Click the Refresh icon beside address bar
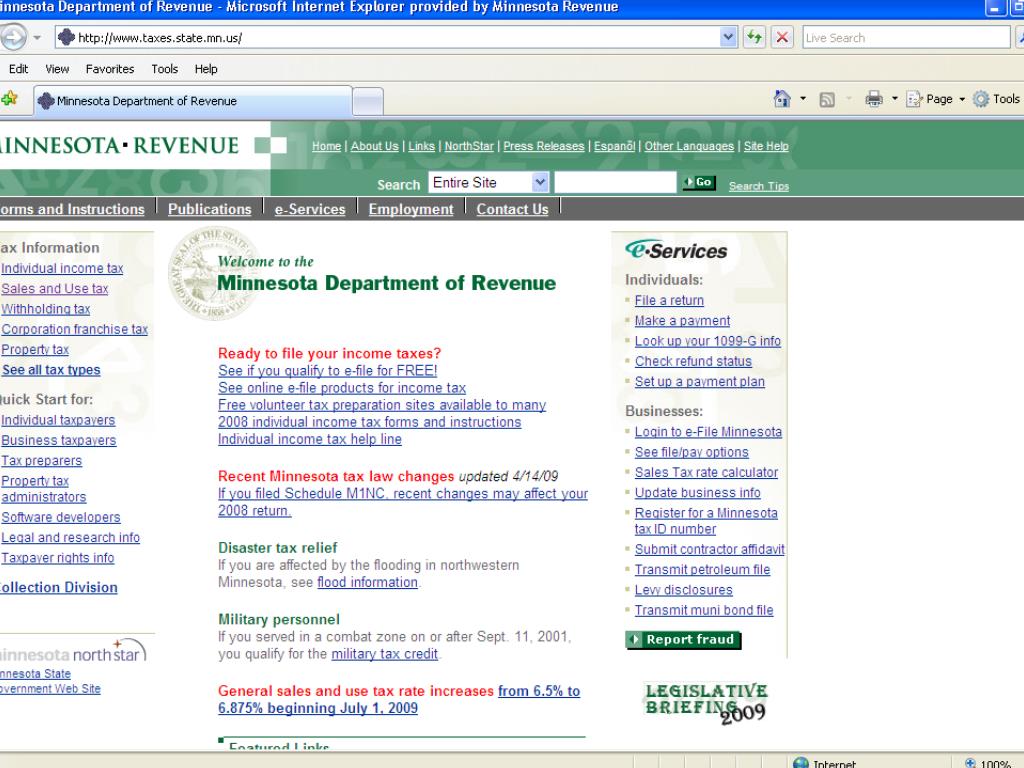 point(754,37)
